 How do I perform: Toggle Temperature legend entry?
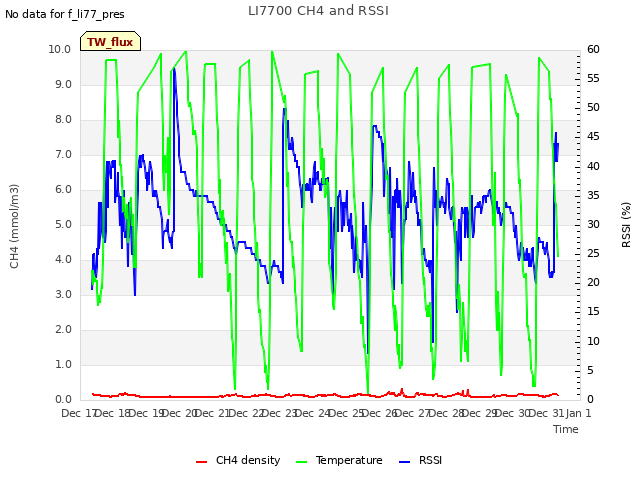(x=339, y=460)
